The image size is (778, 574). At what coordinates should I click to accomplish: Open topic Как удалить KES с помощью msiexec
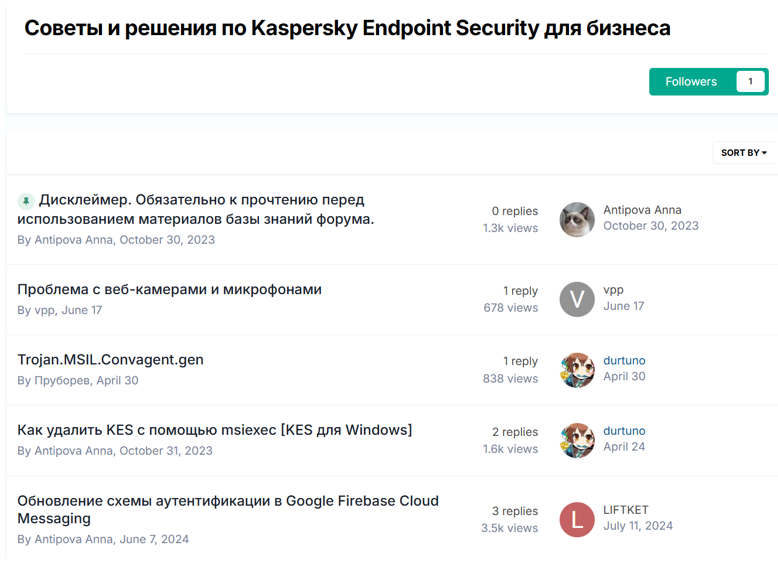[x=214, y=430]
